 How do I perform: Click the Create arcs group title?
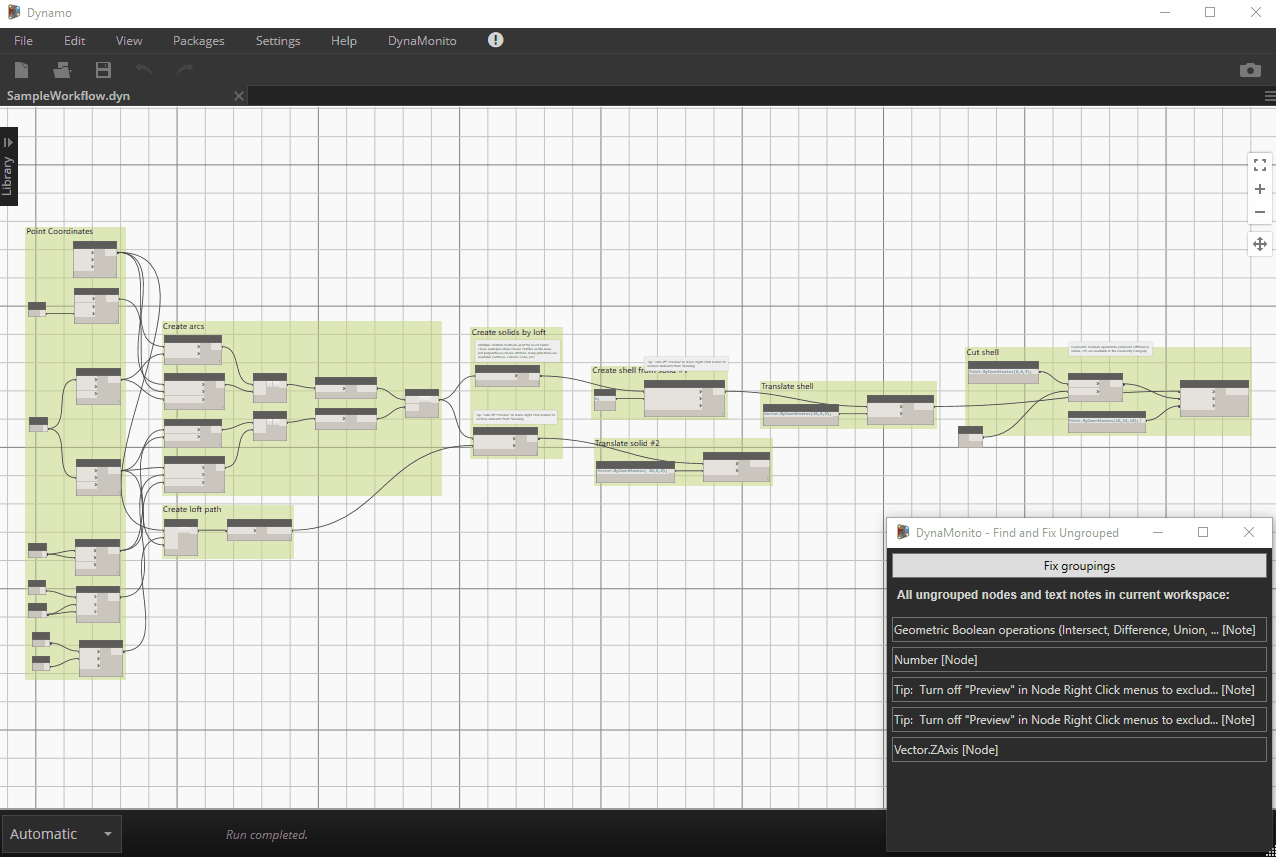(184, 326)
